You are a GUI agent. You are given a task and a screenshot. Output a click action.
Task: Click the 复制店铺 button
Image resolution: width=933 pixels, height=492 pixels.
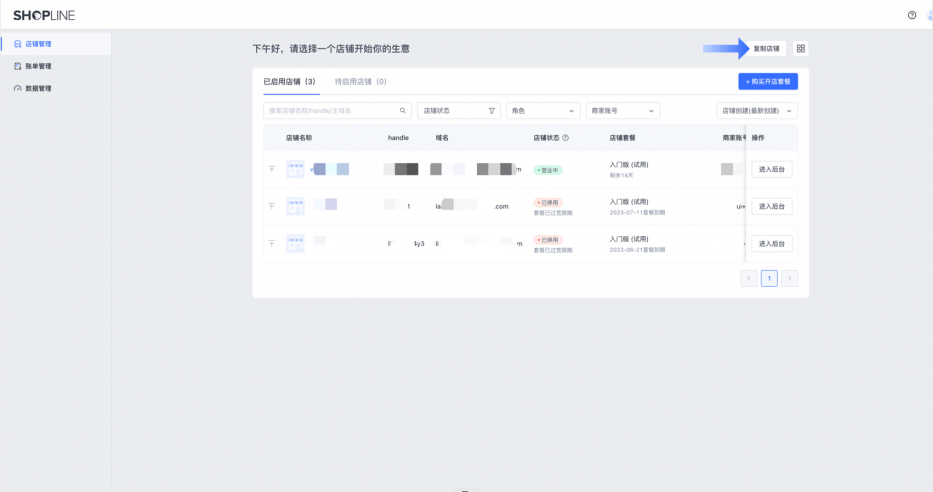coord(767,48)
